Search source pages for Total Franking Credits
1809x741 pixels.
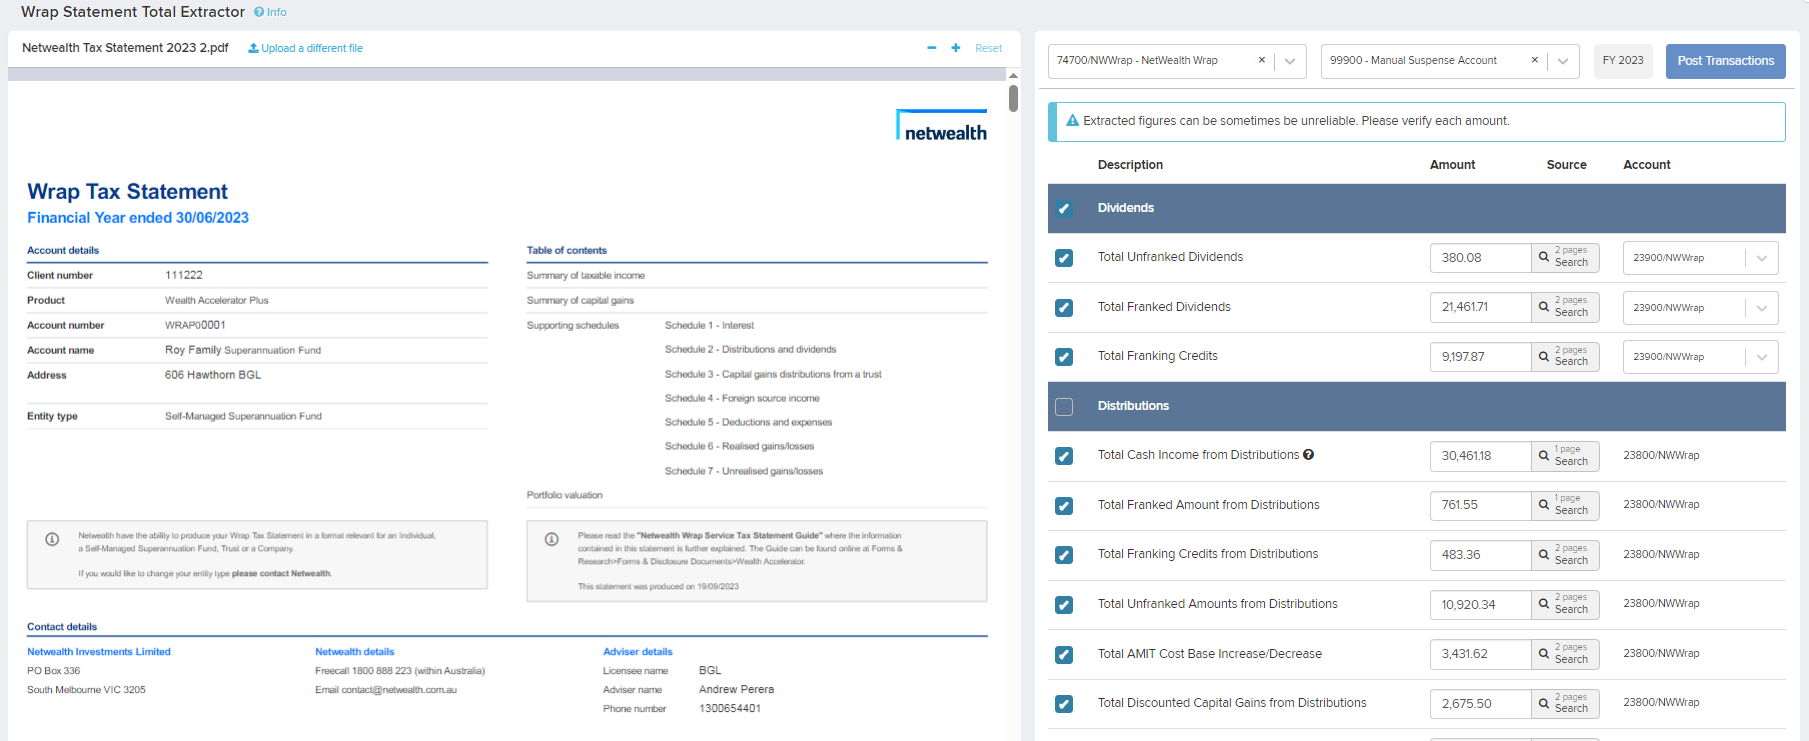(x=1565, y=357)
